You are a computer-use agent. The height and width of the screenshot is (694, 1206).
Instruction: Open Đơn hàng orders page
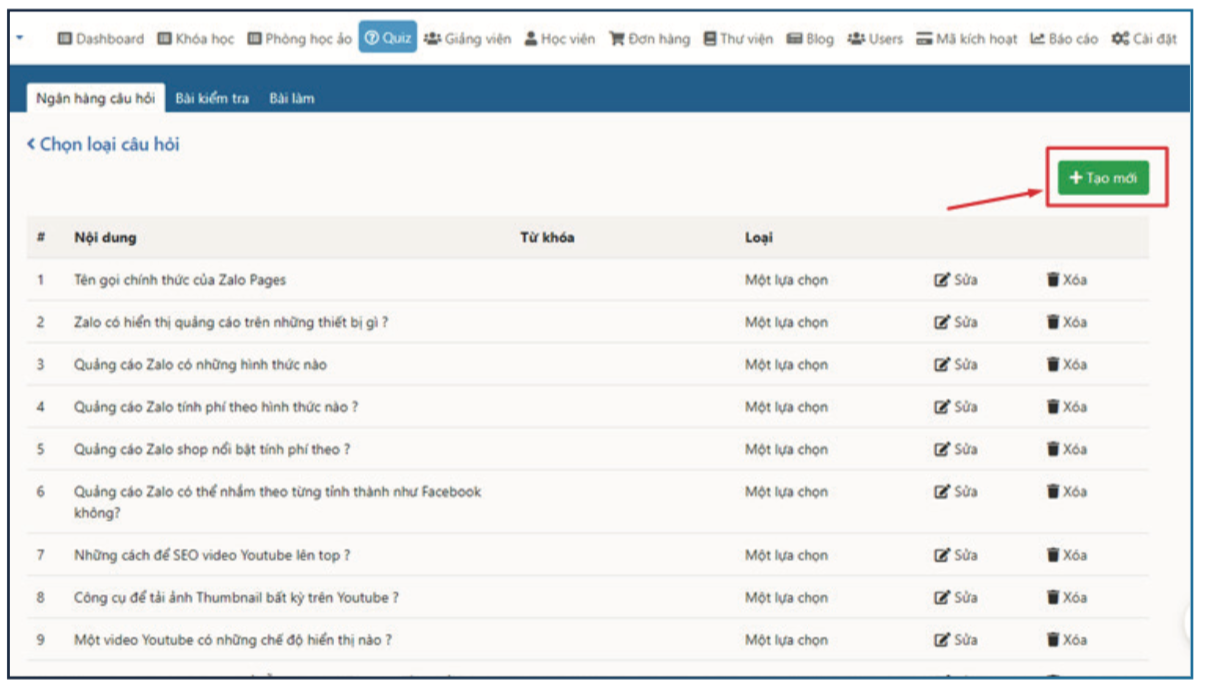(x=650, y=39)
